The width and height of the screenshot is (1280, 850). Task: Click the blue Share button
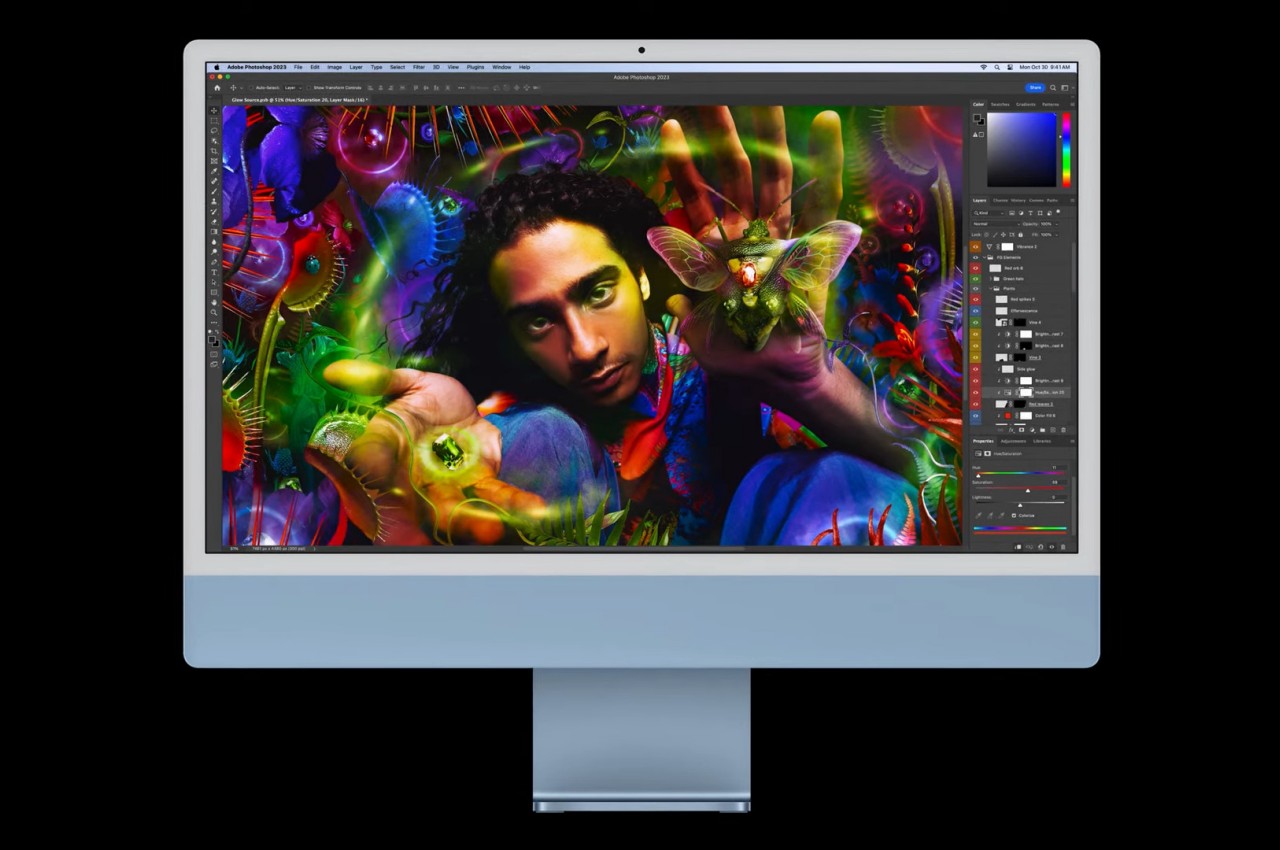(x=1035, y=88)
